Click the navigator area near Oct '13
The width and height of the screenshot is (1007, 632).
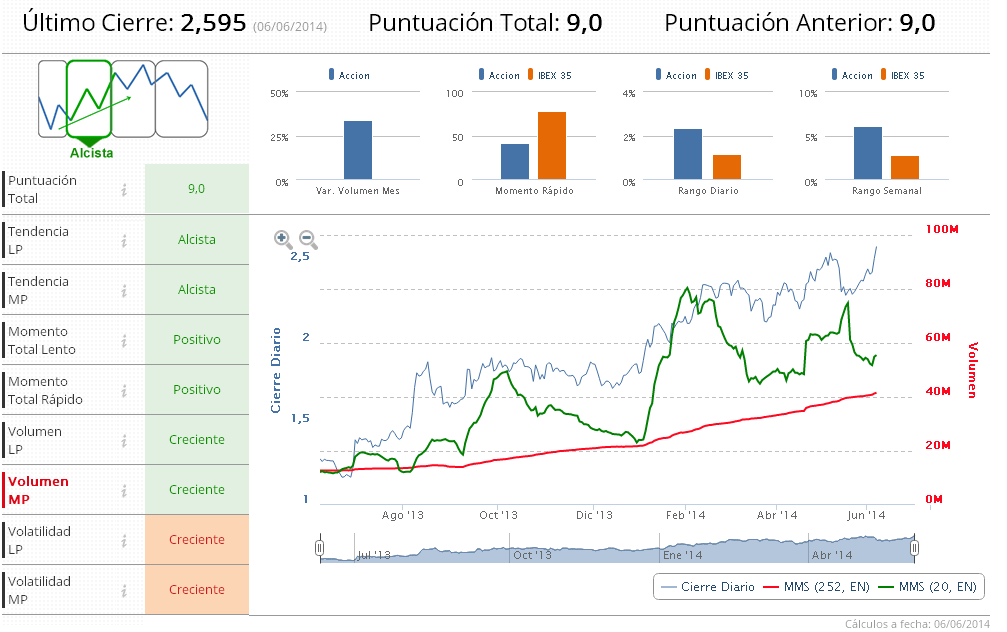[x=532, y=554]
